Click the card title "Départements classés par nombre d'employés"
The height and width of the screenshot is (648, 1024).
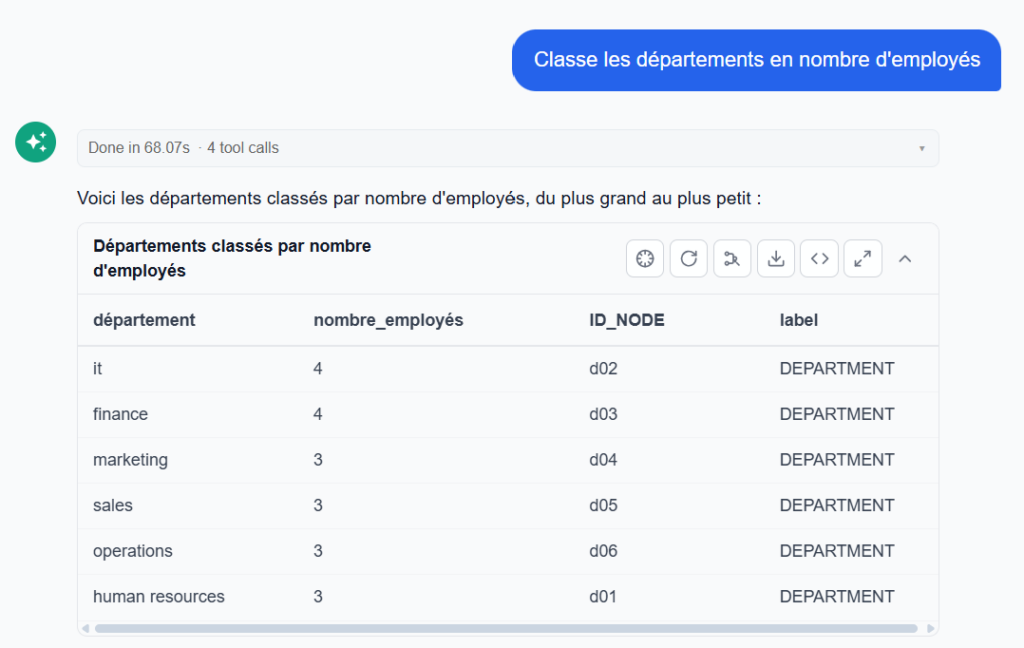coord(232,258)
